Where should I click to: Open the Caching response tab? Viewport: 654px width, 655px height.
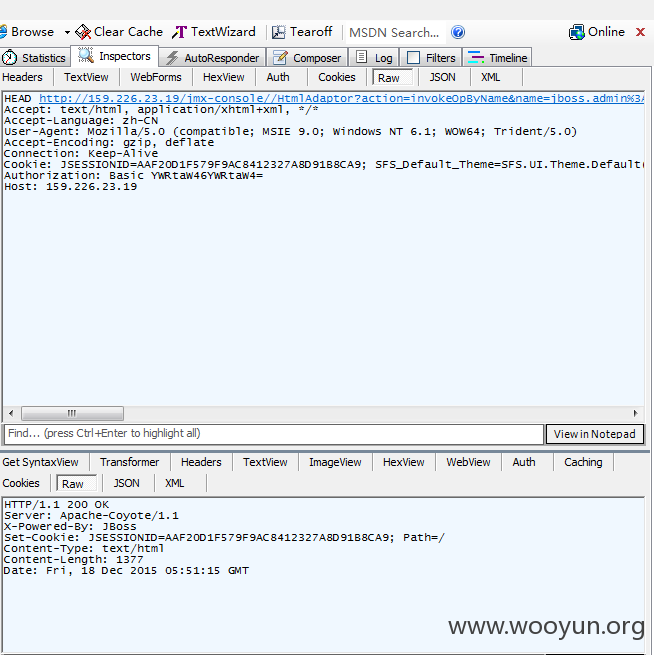(583, 462)
